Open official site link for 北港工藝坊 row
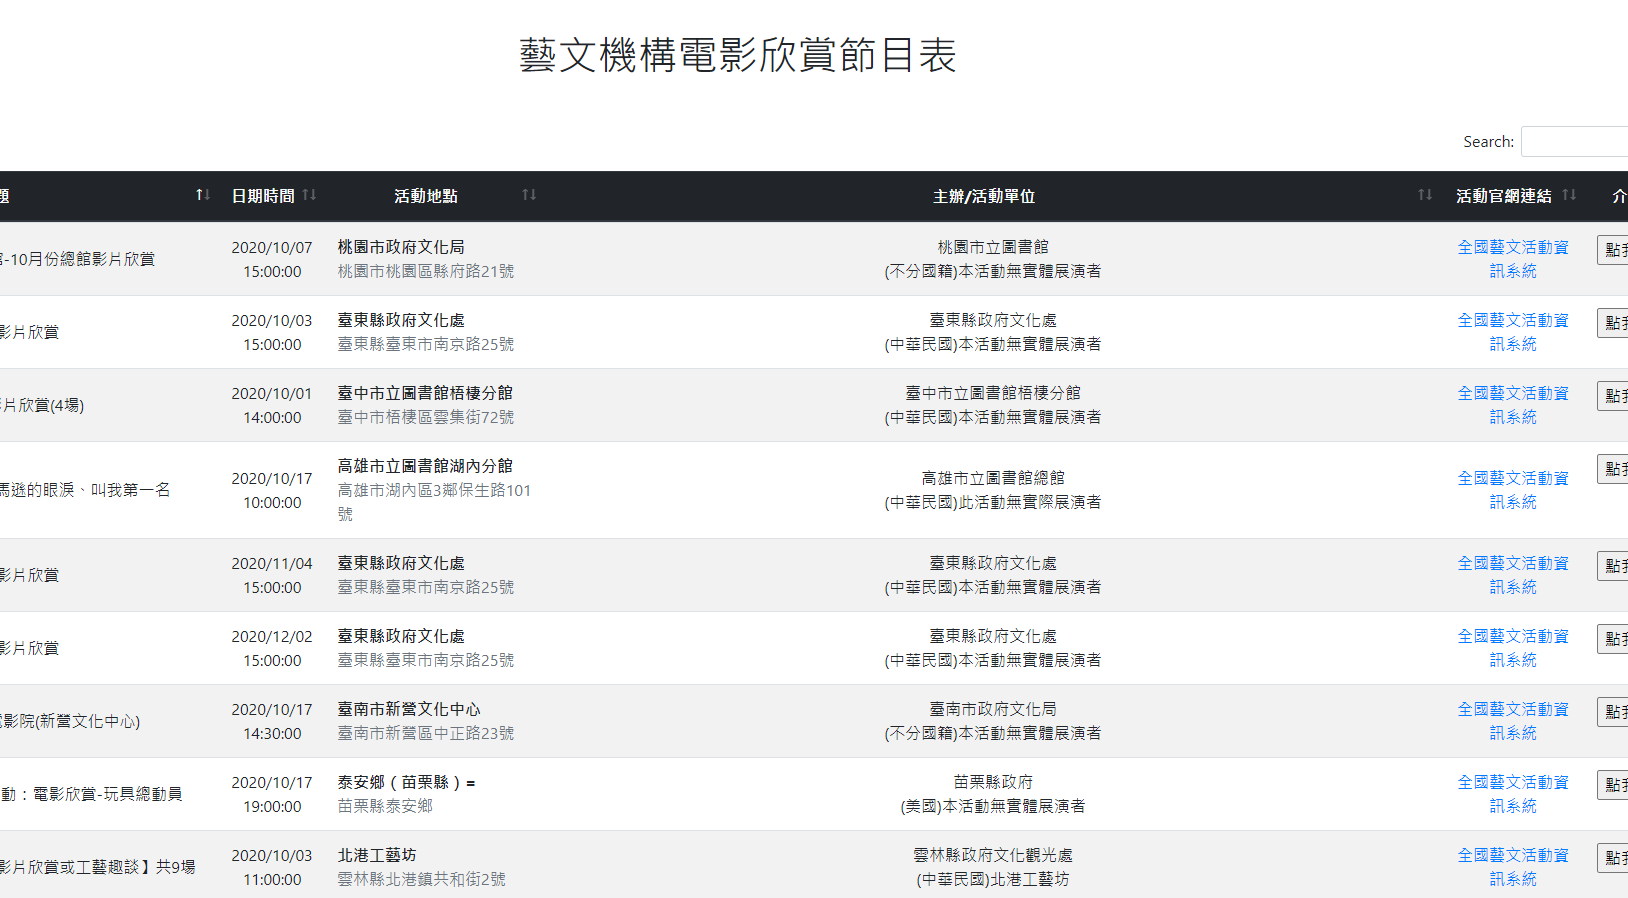This screenshot has width=1628, height=898. pos(1512,867)
